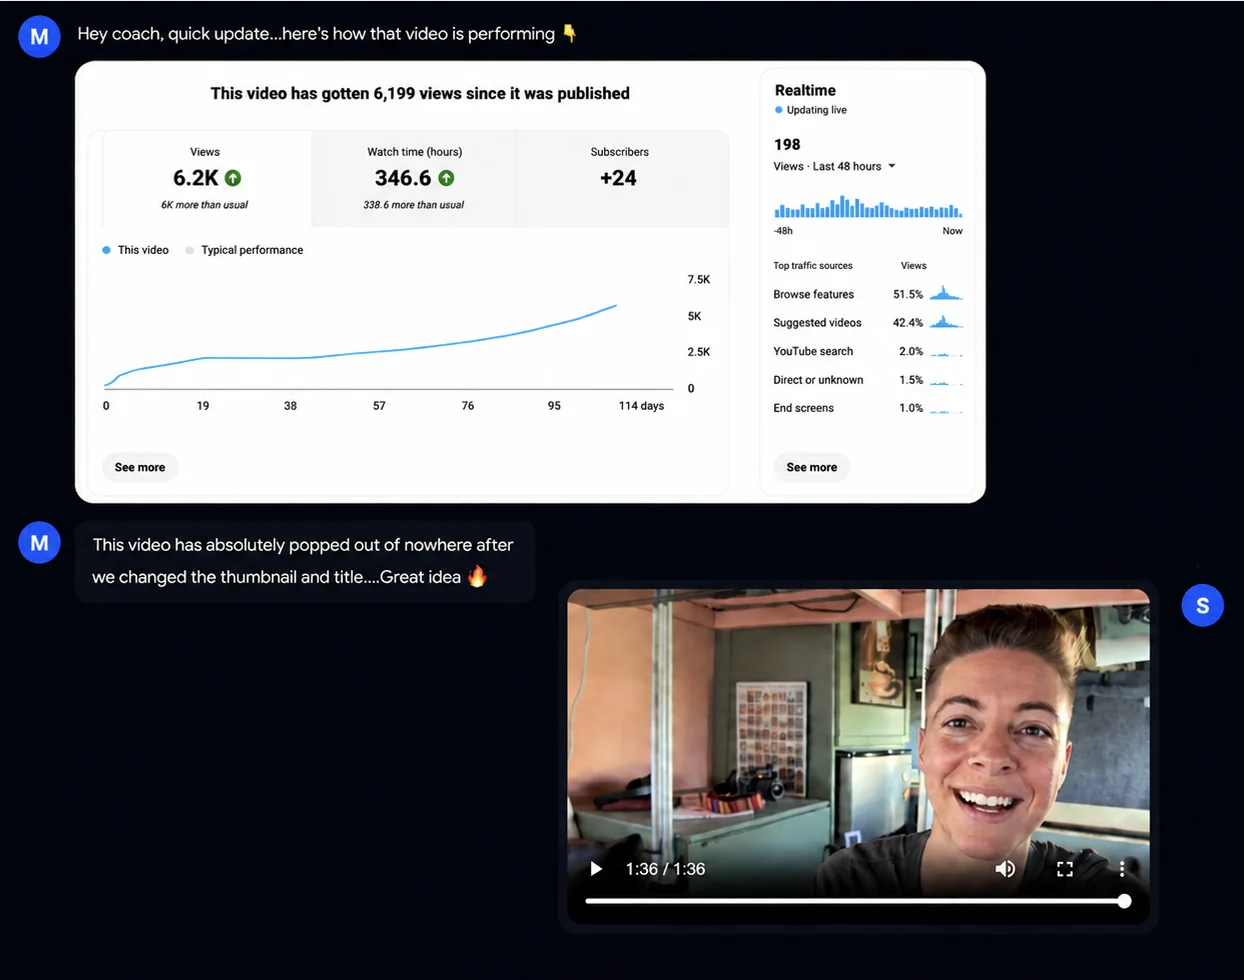Click the message about thumbnail and title
This screenshot has height=980, width=1244.
tap(305, 561)
